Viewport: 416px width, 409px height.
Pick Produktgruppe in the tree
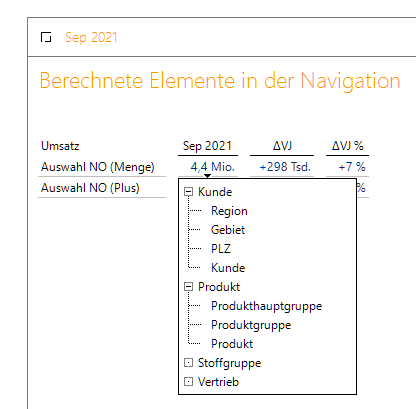point(251,325)
